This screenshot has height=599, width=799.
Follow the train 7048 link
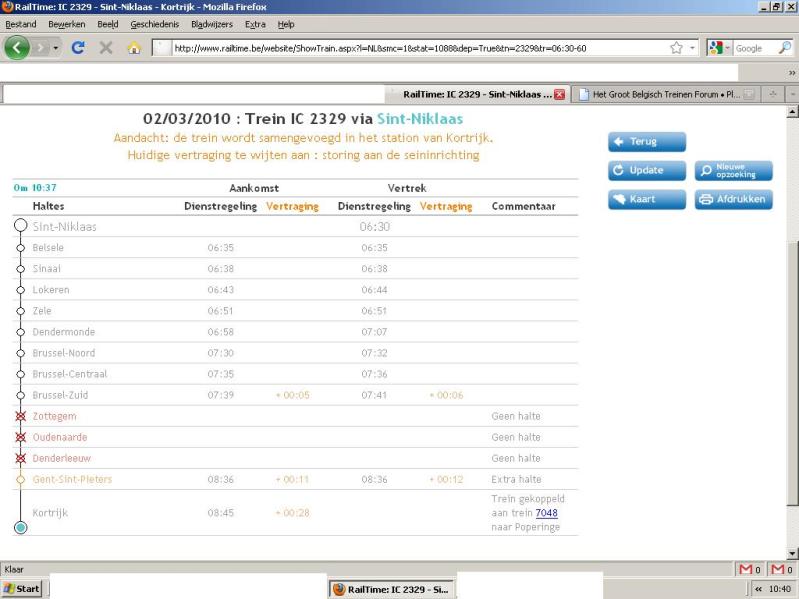[x=546, y=513]
